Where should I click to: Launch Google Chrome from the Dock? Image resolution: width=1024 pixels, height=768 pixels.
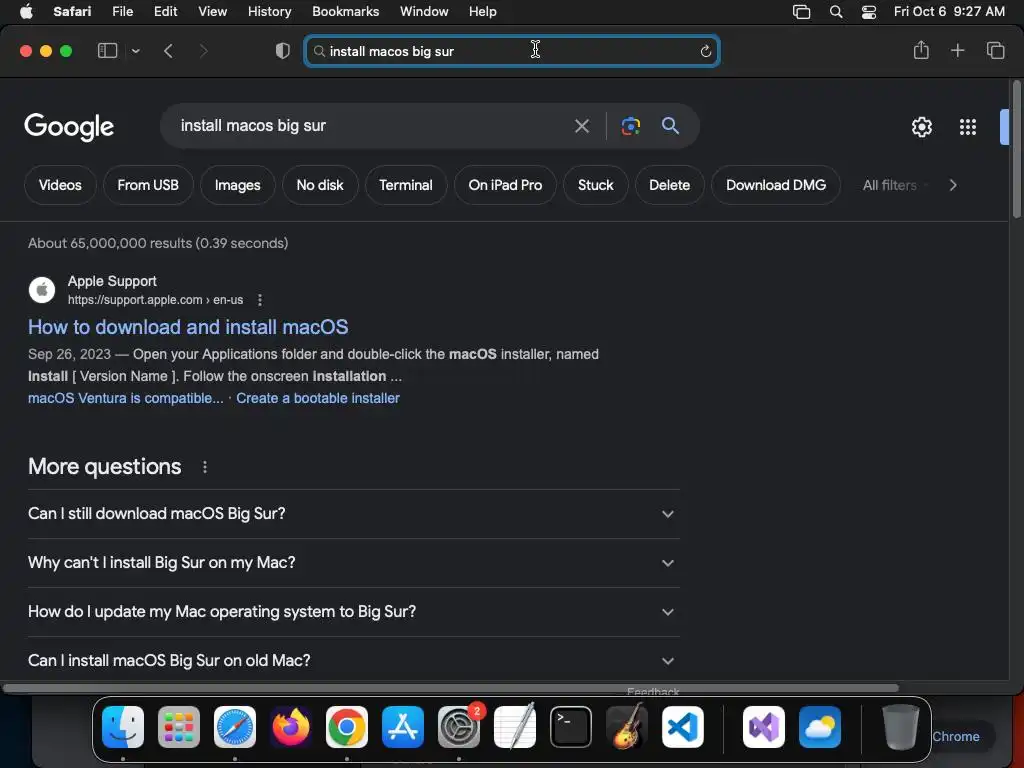pyautogui.click(x=347, y=727)
